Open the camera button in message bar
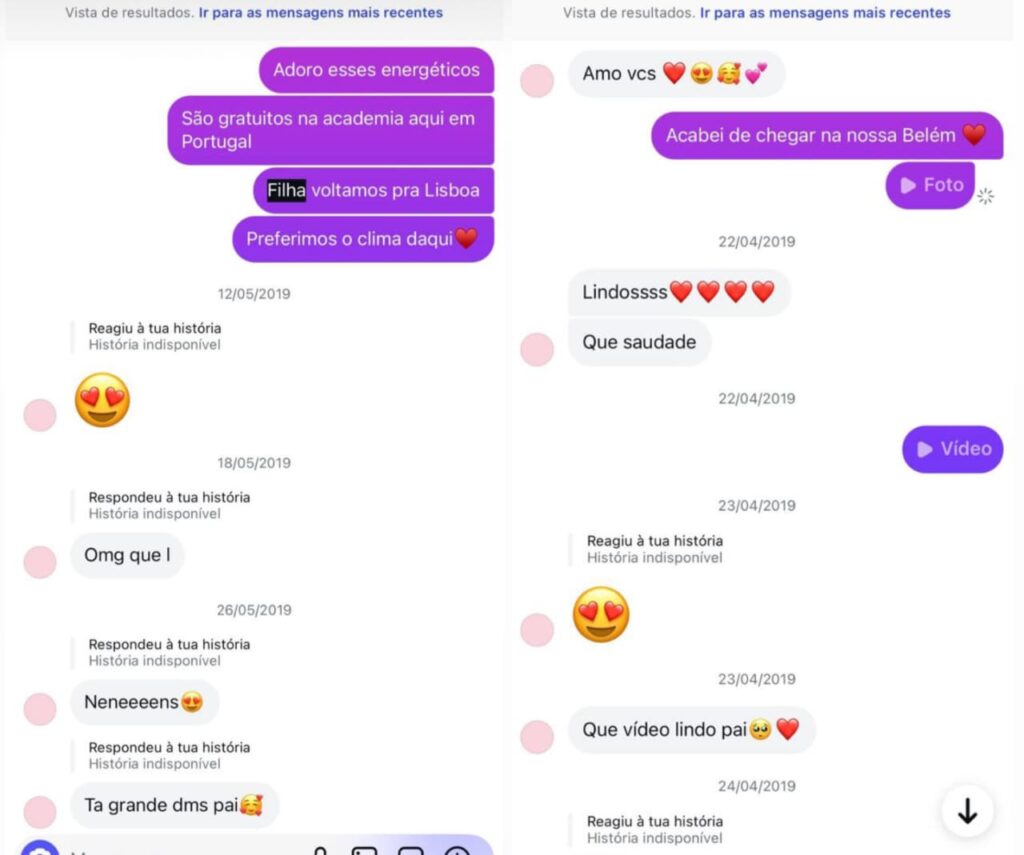The width and height of the screenshot is (1024, 855). (x=40, y=848)
